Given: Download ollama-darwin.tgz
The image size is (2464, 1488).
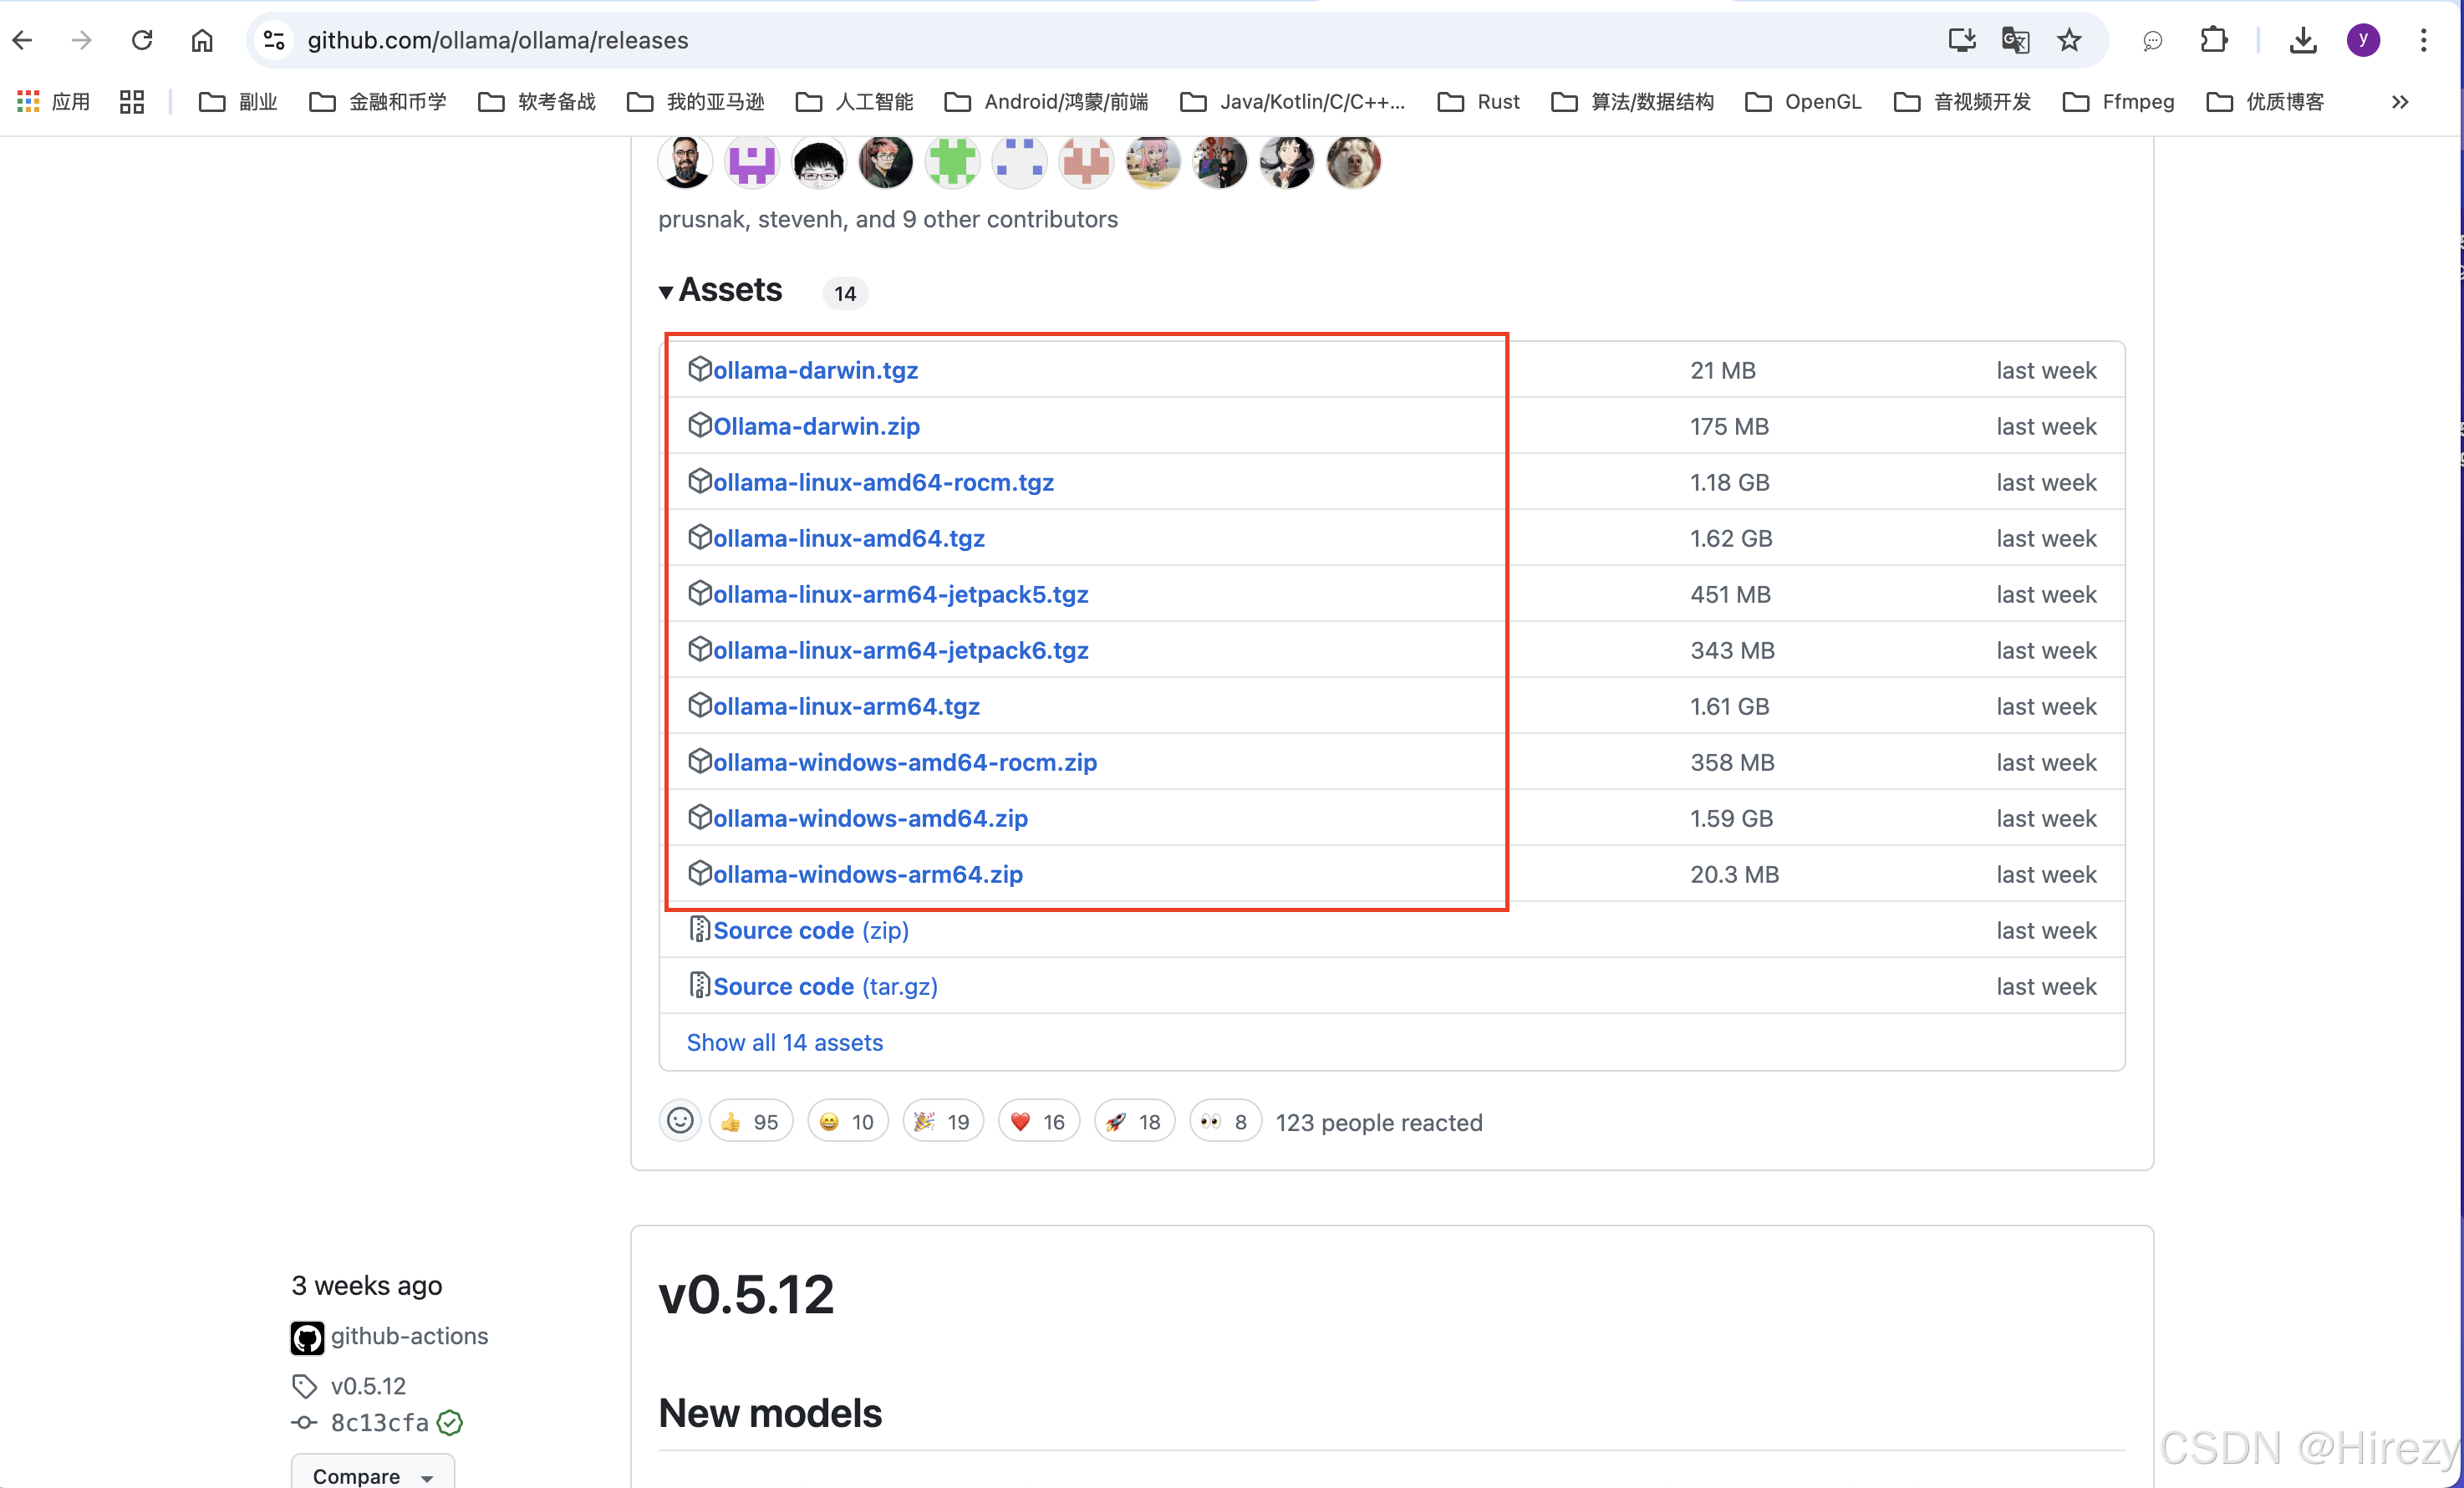Looking at the screenshot, I should [815, 370].
